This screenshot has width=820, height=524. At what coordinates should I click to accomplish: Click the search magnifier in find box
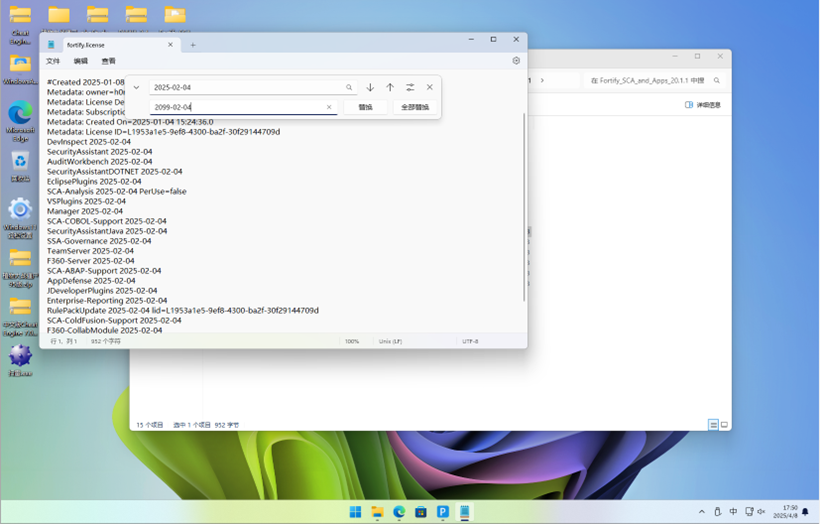pyautogui.click(x=349, y=87)
